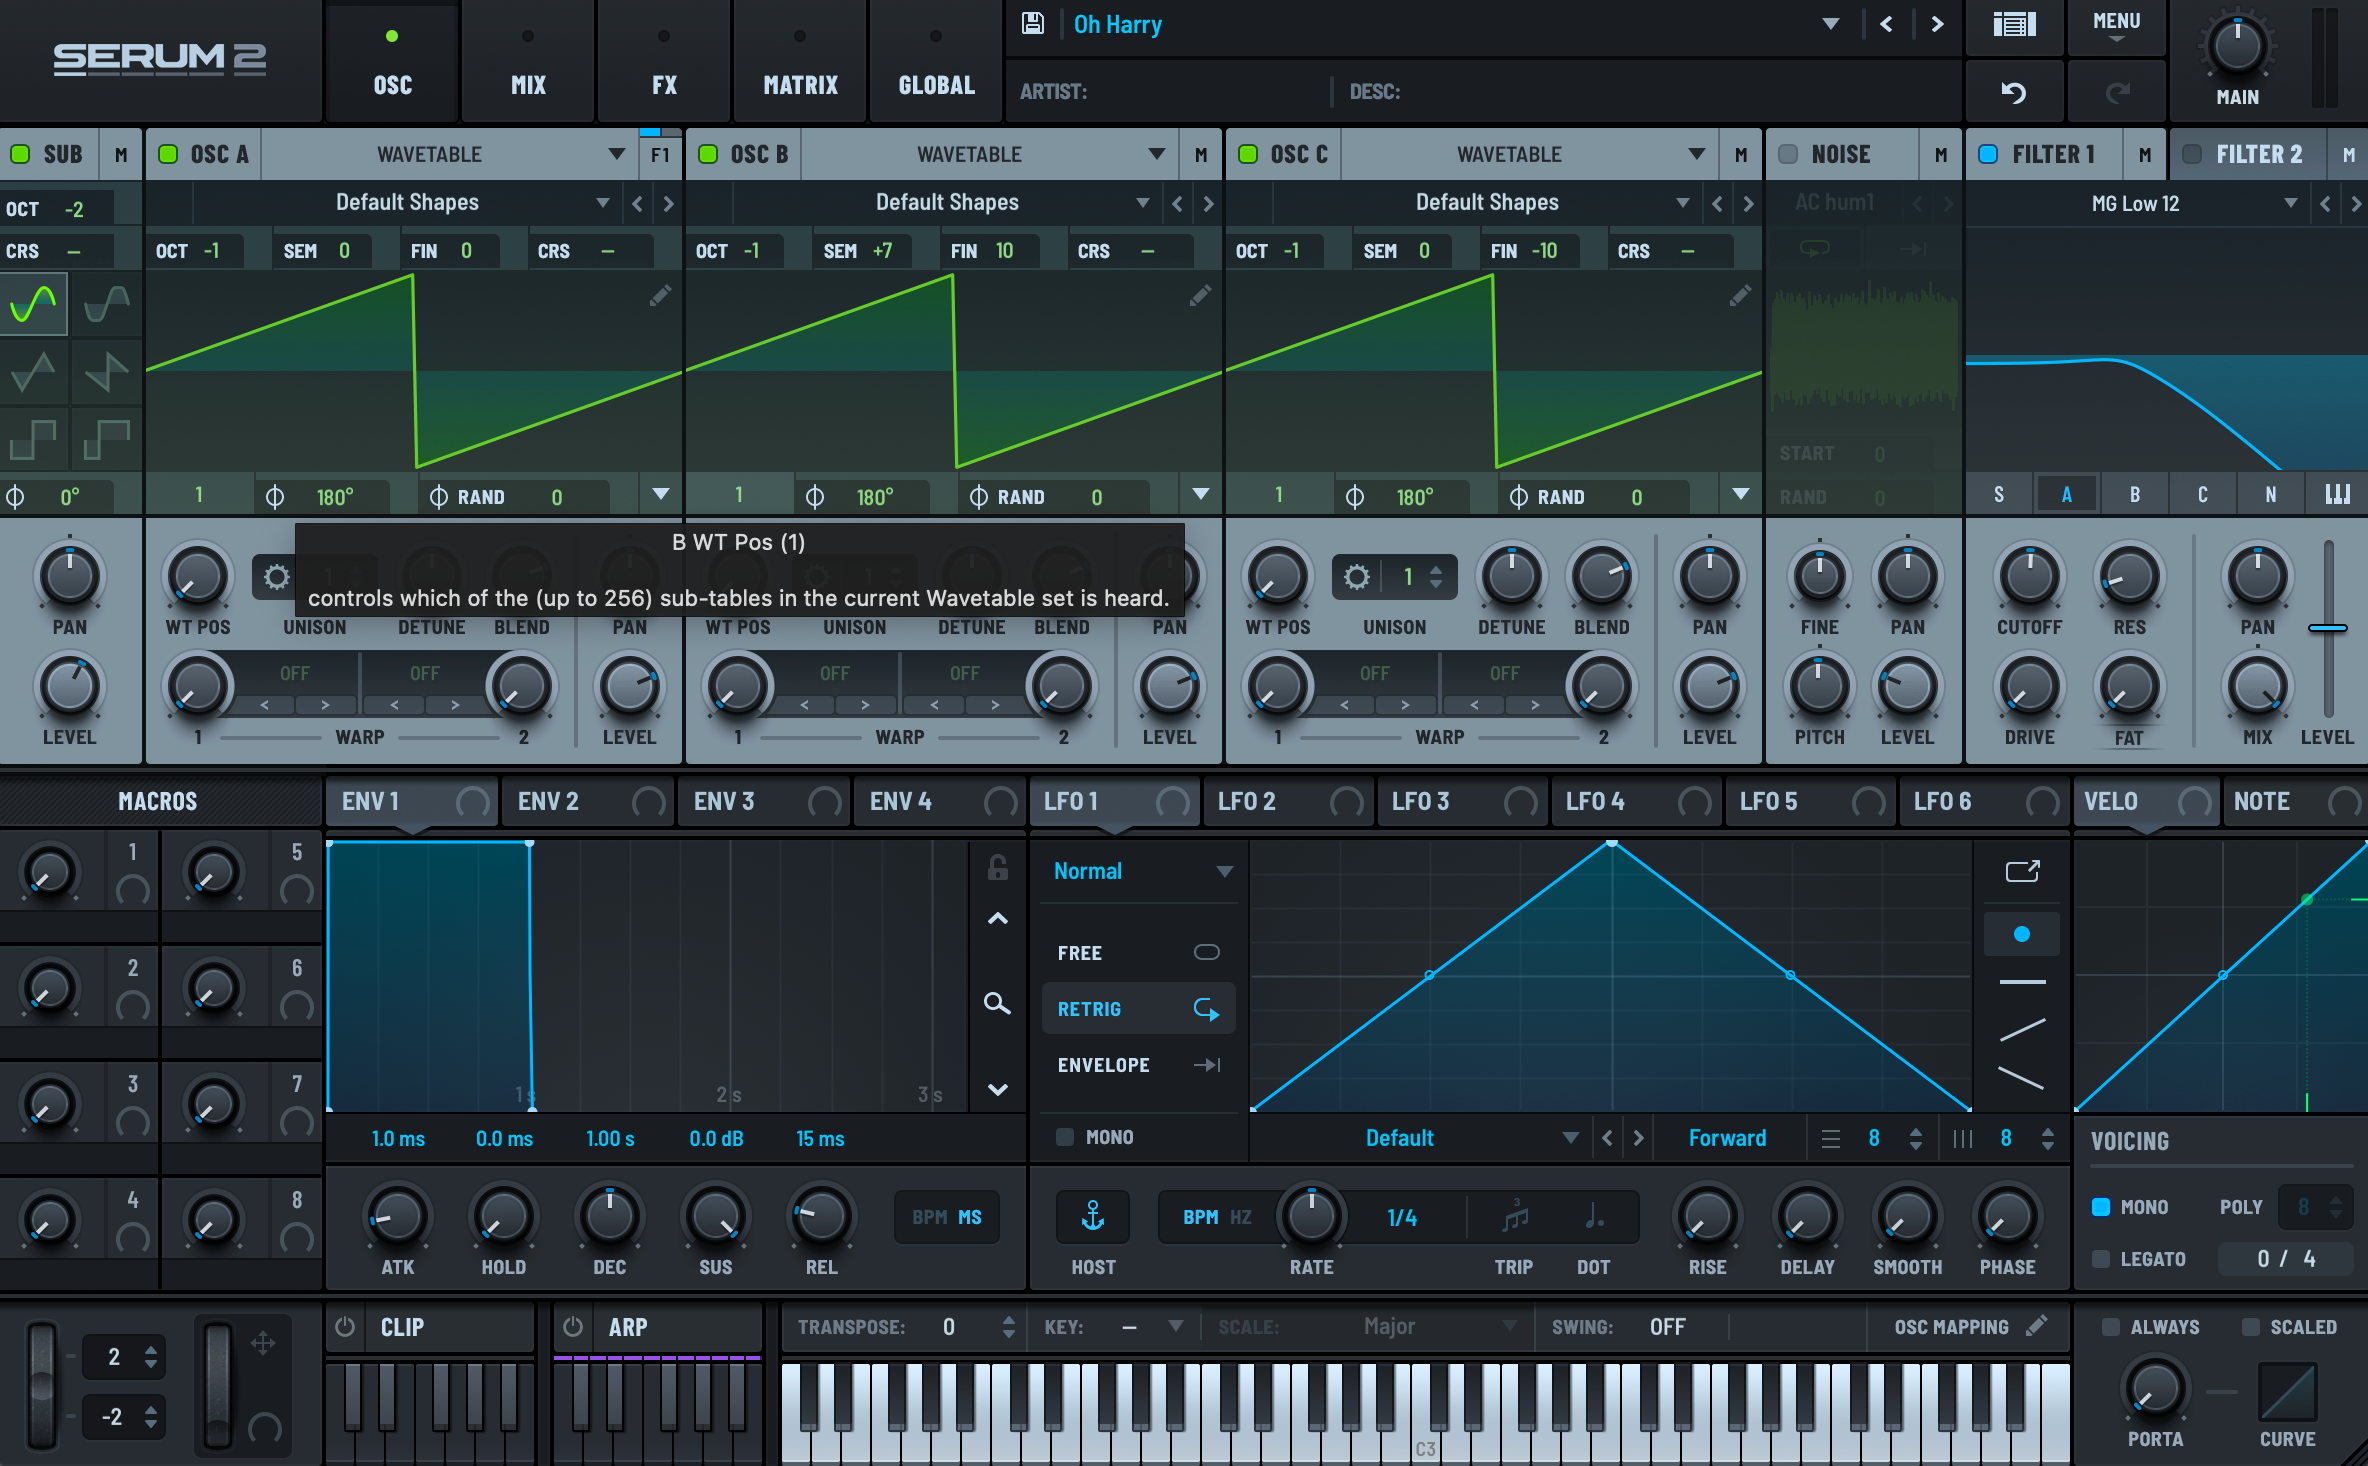Click the save preset disk icon
The image size is (2368, 1466).
tap(1033, 24)
